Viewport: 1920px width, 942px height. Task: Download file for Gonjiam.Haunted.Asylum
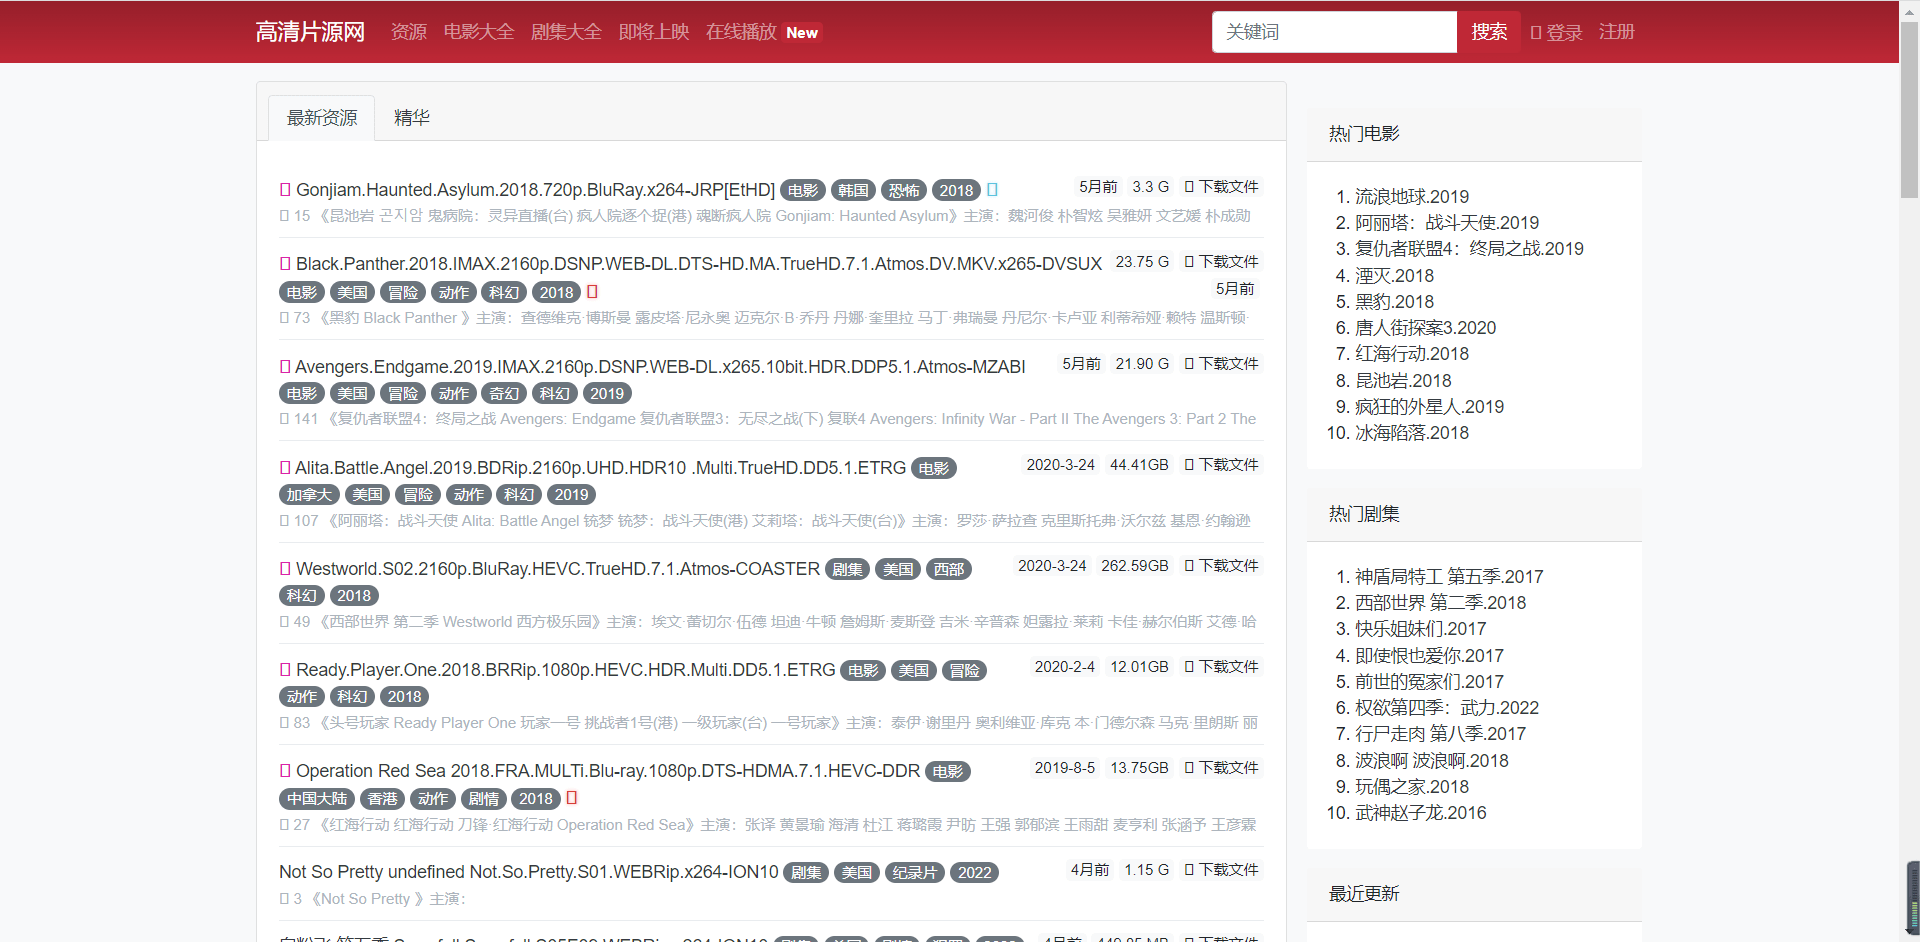click(x=1221, y=187)
